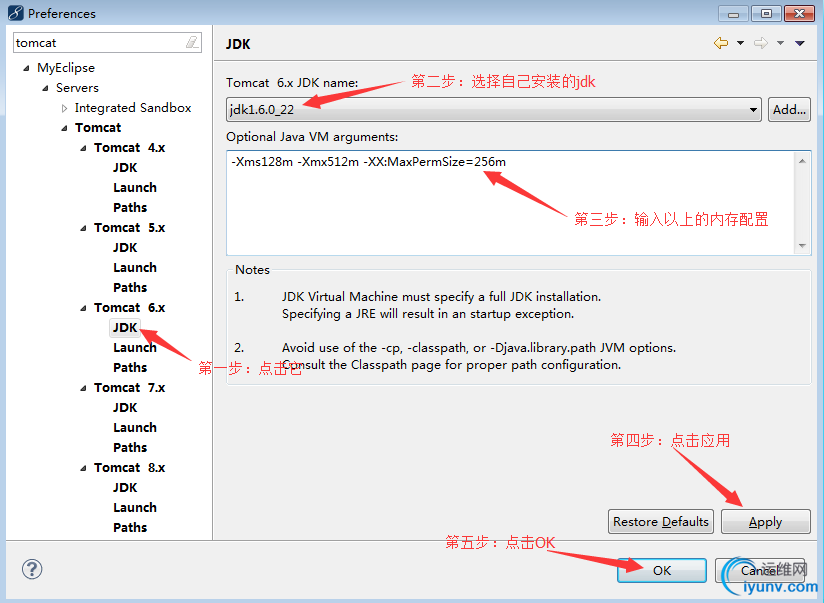
Task: Collapse the Tomcat 4.x node
Action: (83, 148)
